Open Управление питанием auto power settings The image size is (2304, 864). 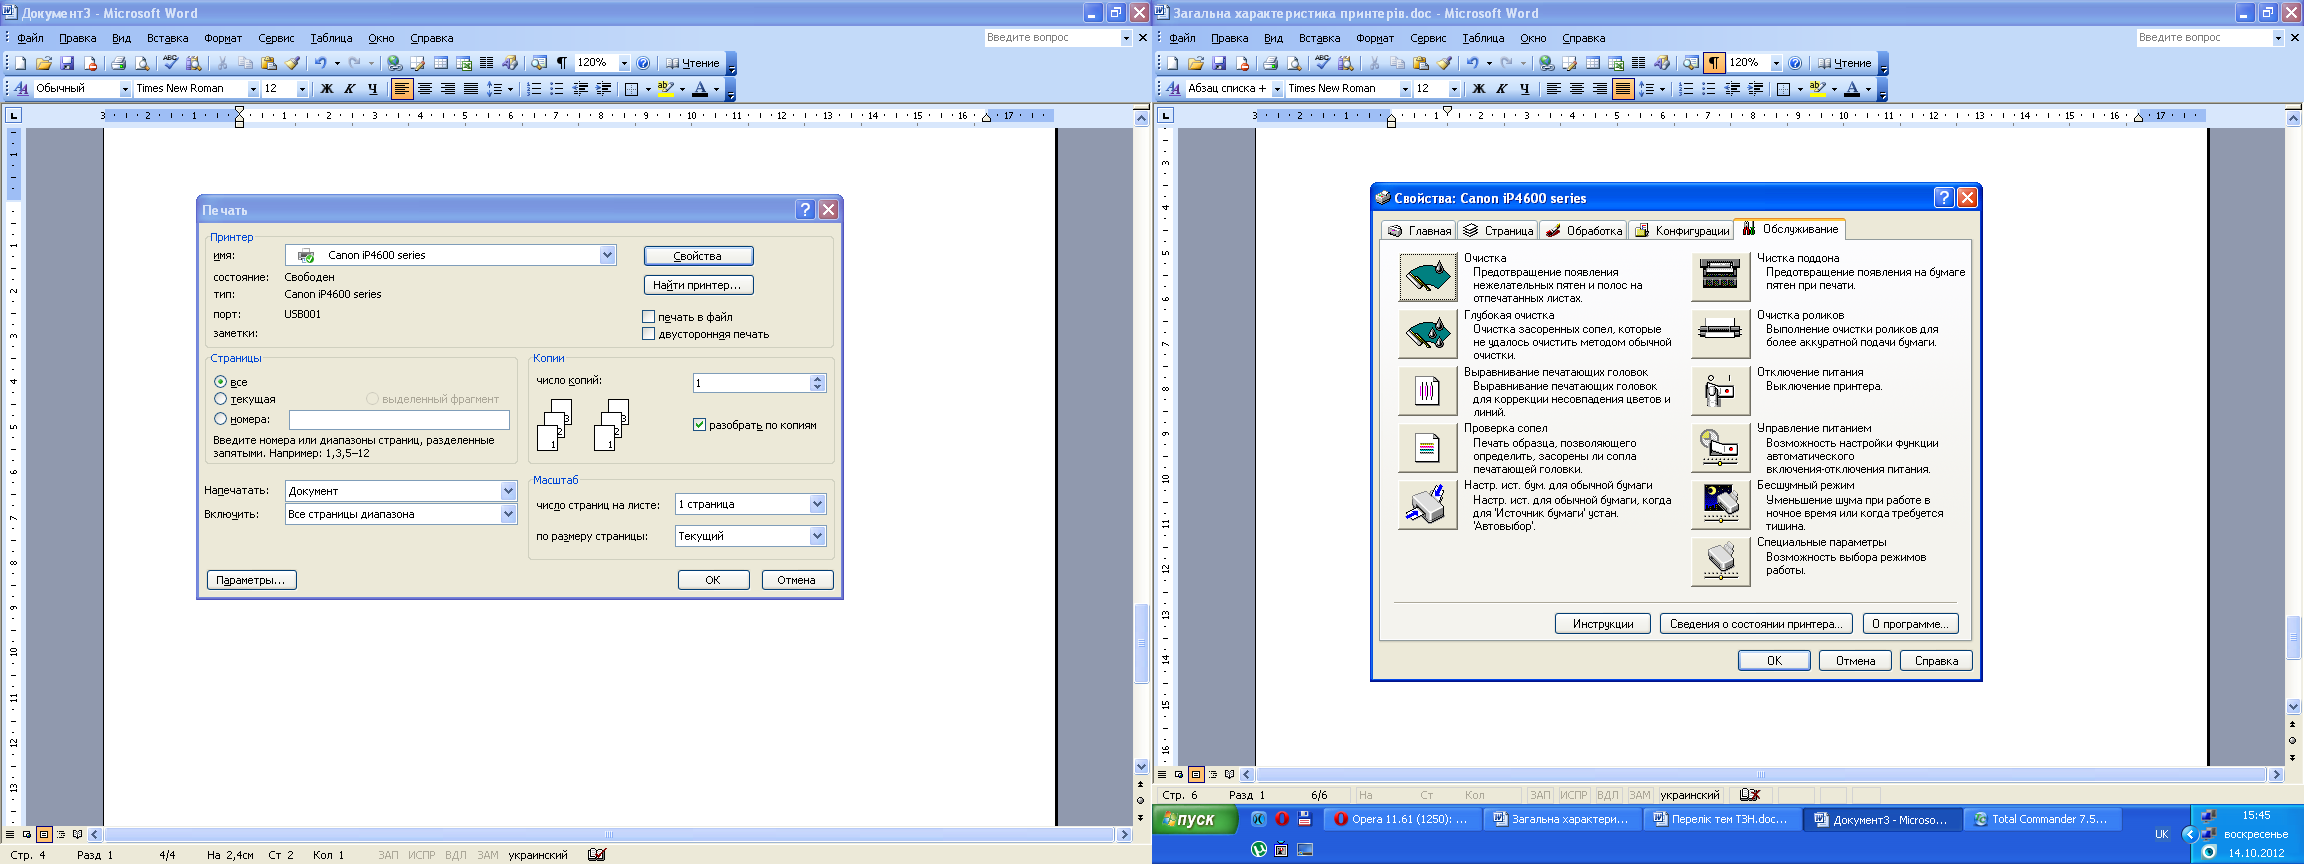point(1720,448)
